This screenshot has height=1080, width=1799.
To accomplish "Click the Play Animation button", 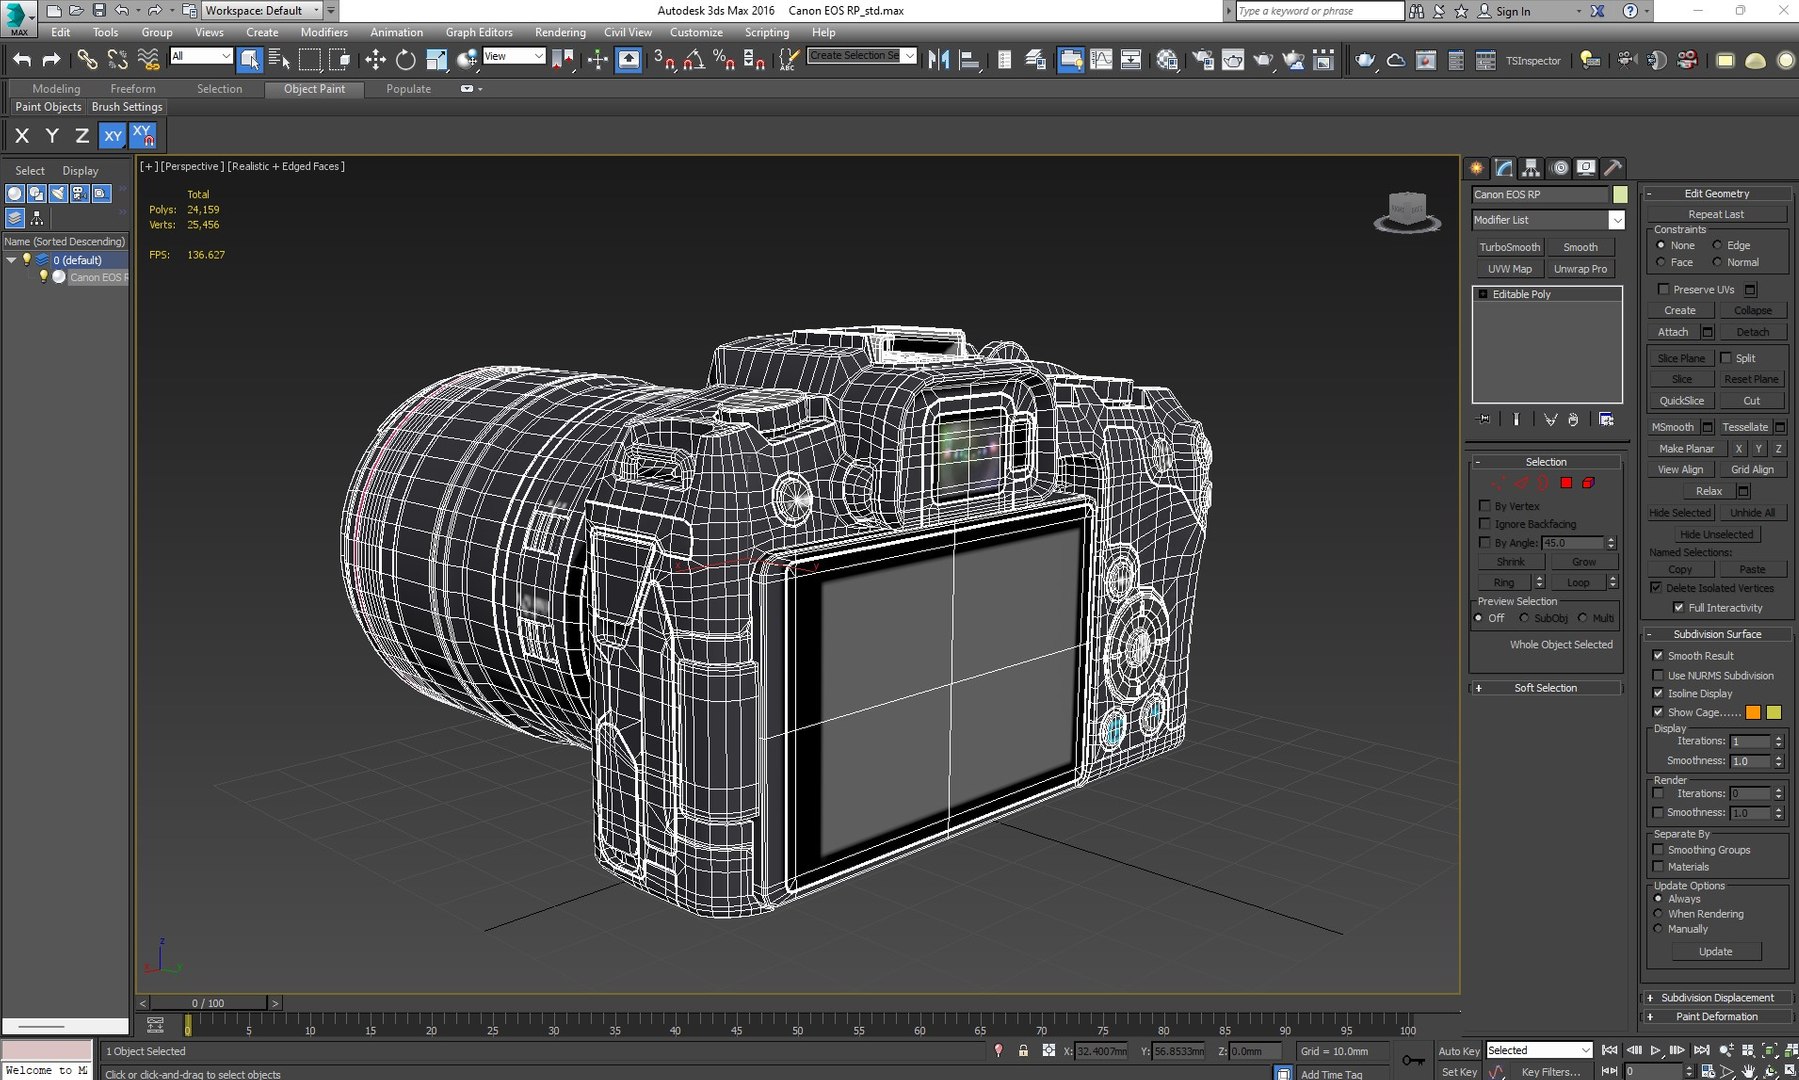I will [x=1656, y=1050].
